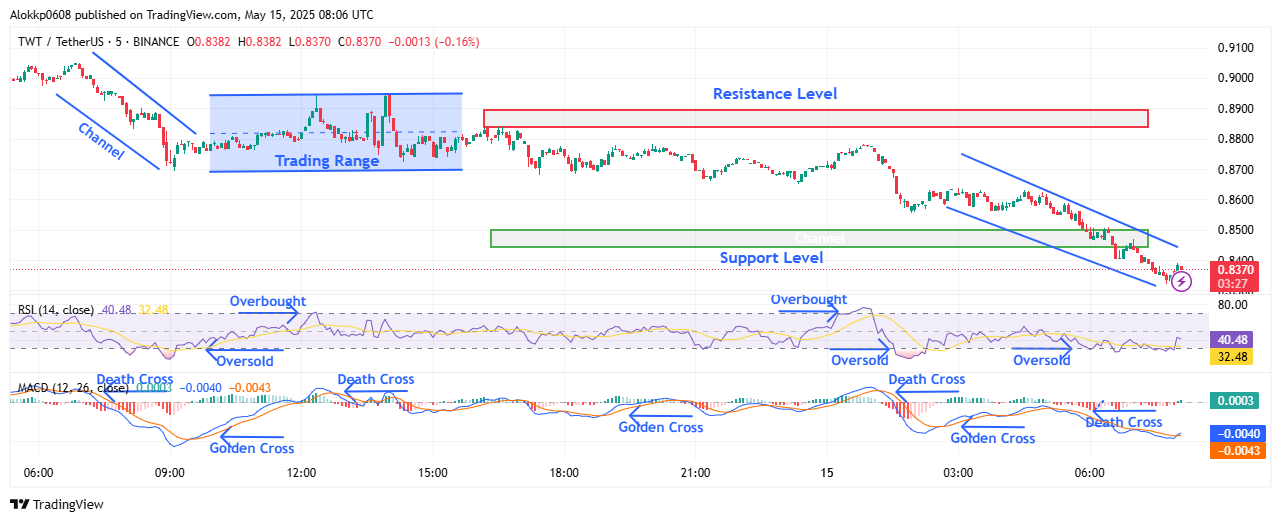
Task: Click the 0.8400 price scale label
Action: click(x=1235, y=259)
